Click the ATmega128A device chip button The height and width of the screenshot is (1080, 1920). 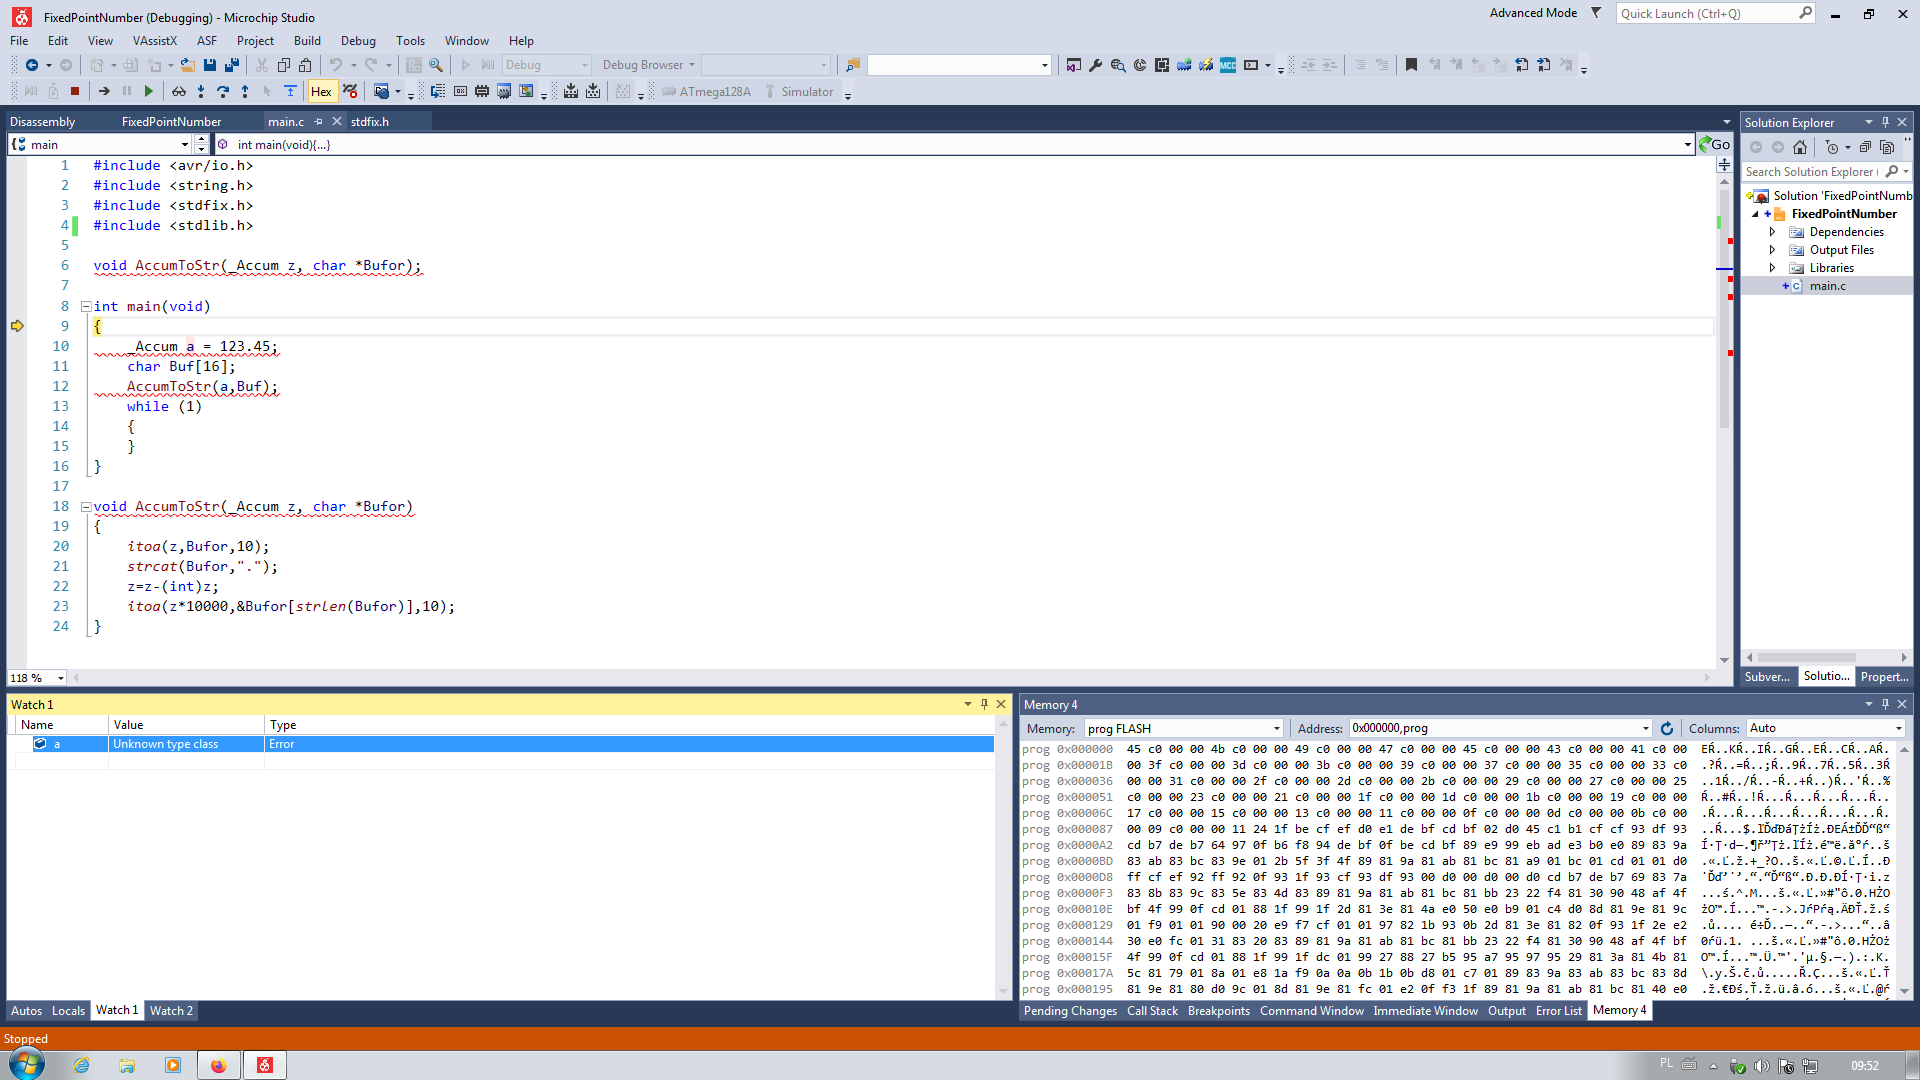pyautogui.click(x=705, y=91)
